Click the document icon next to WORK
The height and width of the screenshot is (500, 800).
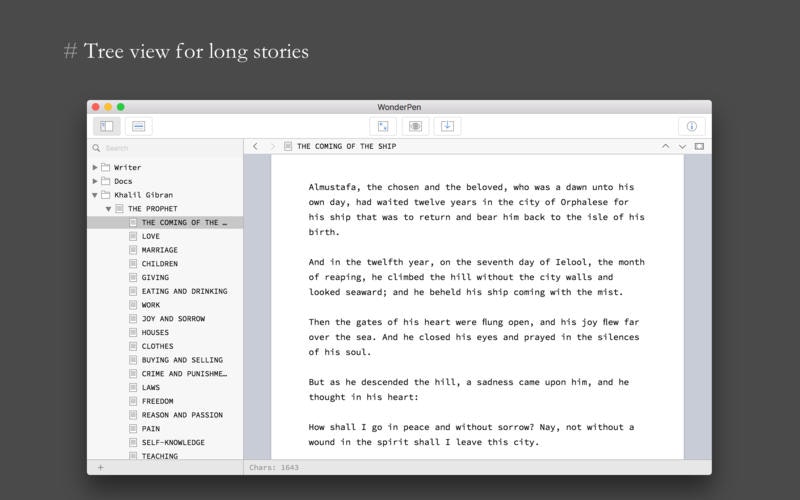[x=133, y=305]
